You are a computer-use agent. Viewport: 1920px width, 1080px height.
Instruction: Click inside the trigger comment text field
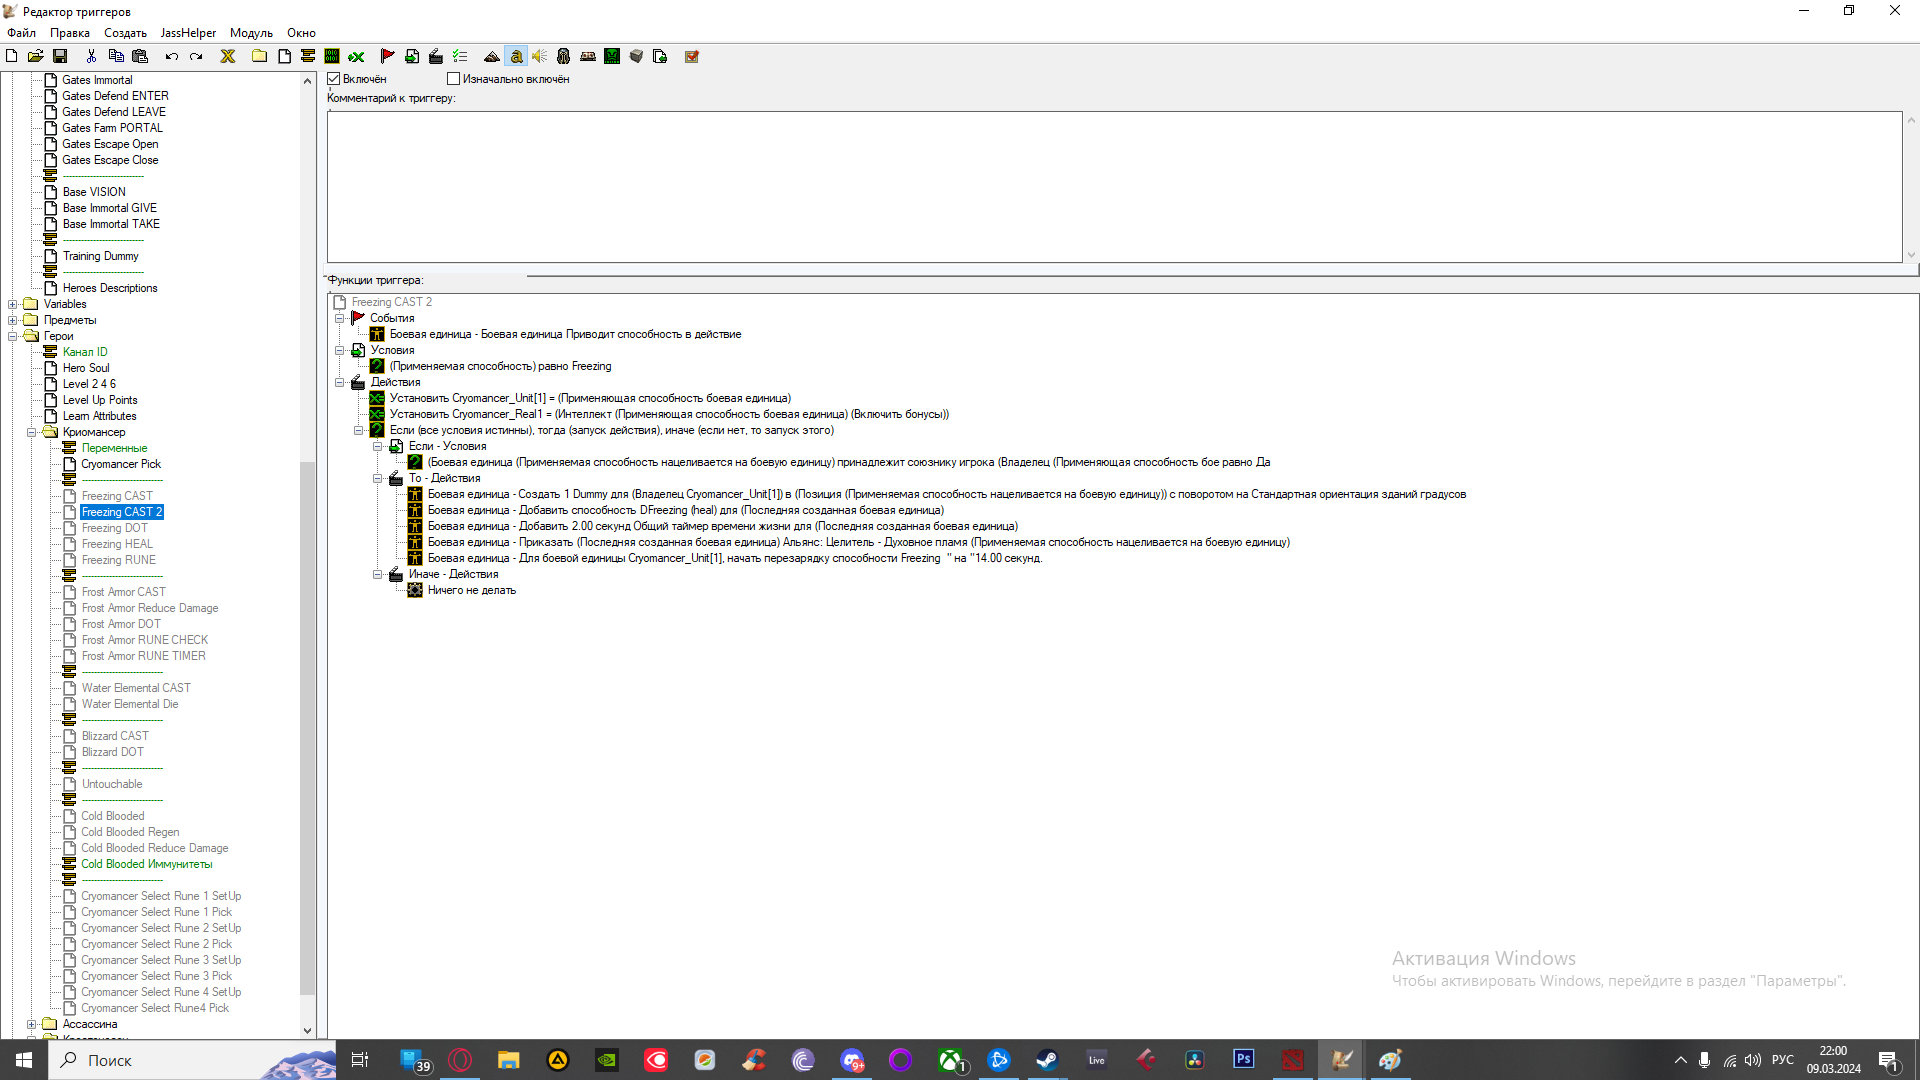[1113, 187]
